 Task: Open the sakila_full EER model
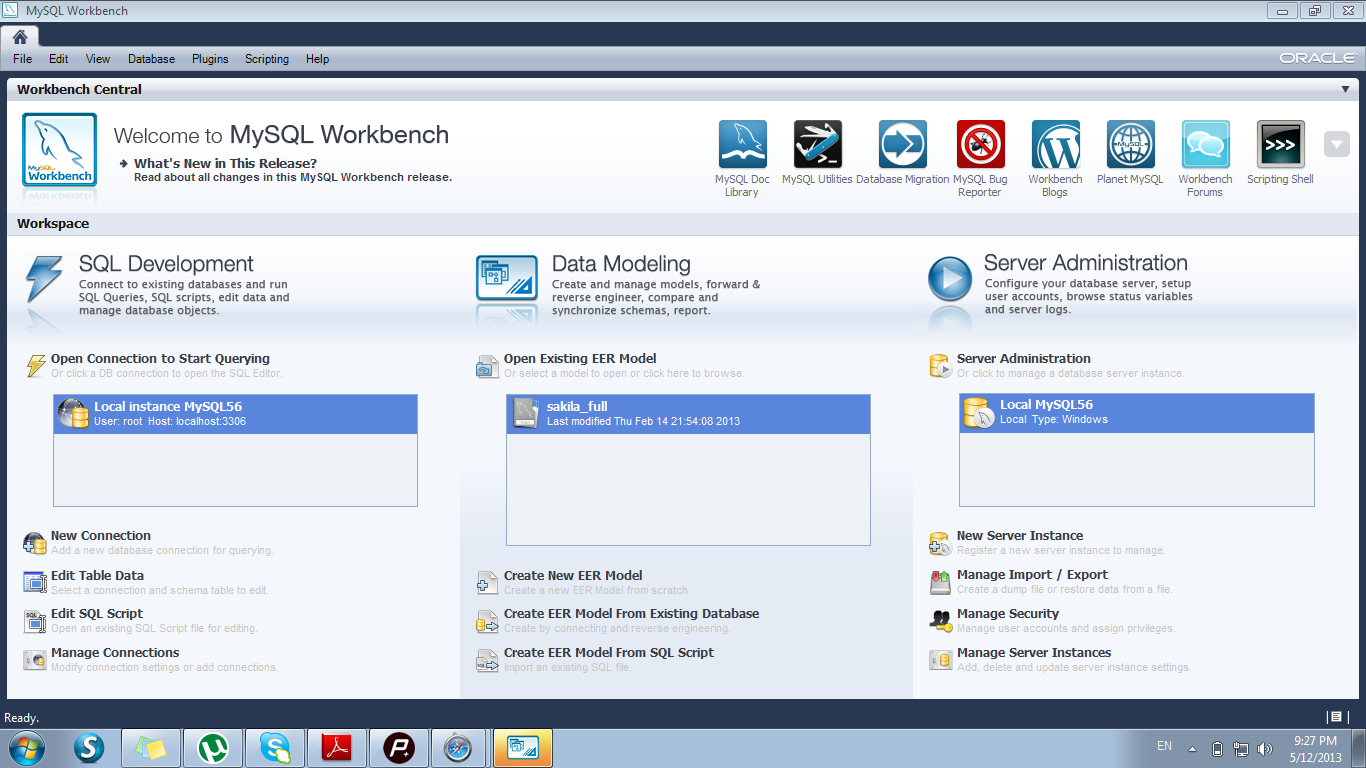688,413
